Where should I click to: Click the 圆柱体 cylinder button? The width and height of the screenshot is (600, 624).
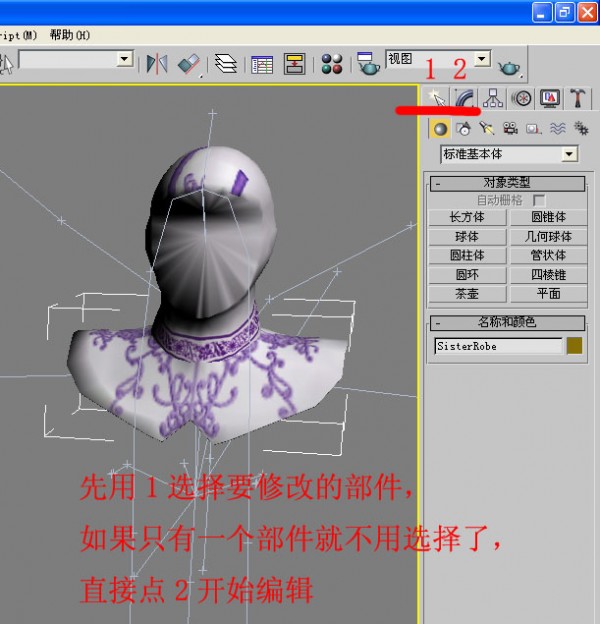click(x=467, y=255)
